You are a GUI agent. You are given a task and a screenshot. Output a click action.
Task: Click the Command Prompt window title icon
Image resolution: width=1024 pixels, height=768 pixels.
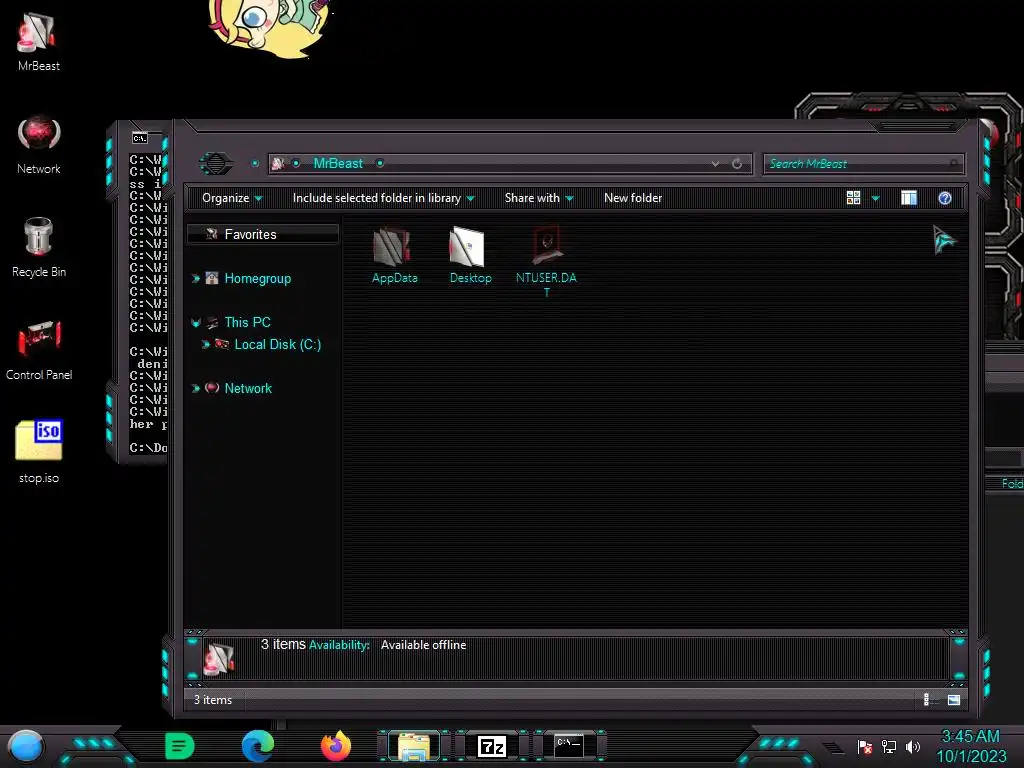coord(140,138)
